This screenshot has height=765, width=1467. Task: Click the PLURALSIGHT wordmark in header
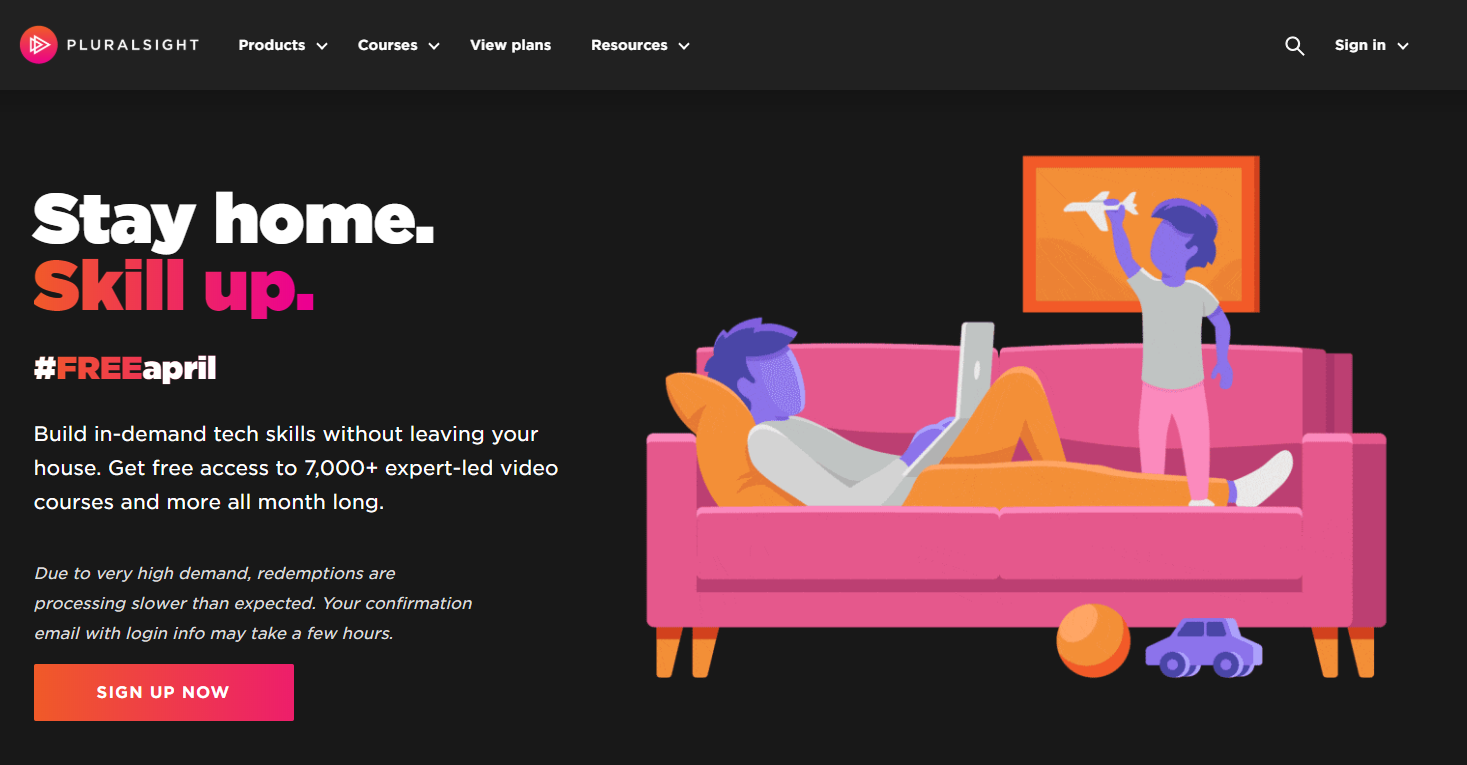(133, 45)
